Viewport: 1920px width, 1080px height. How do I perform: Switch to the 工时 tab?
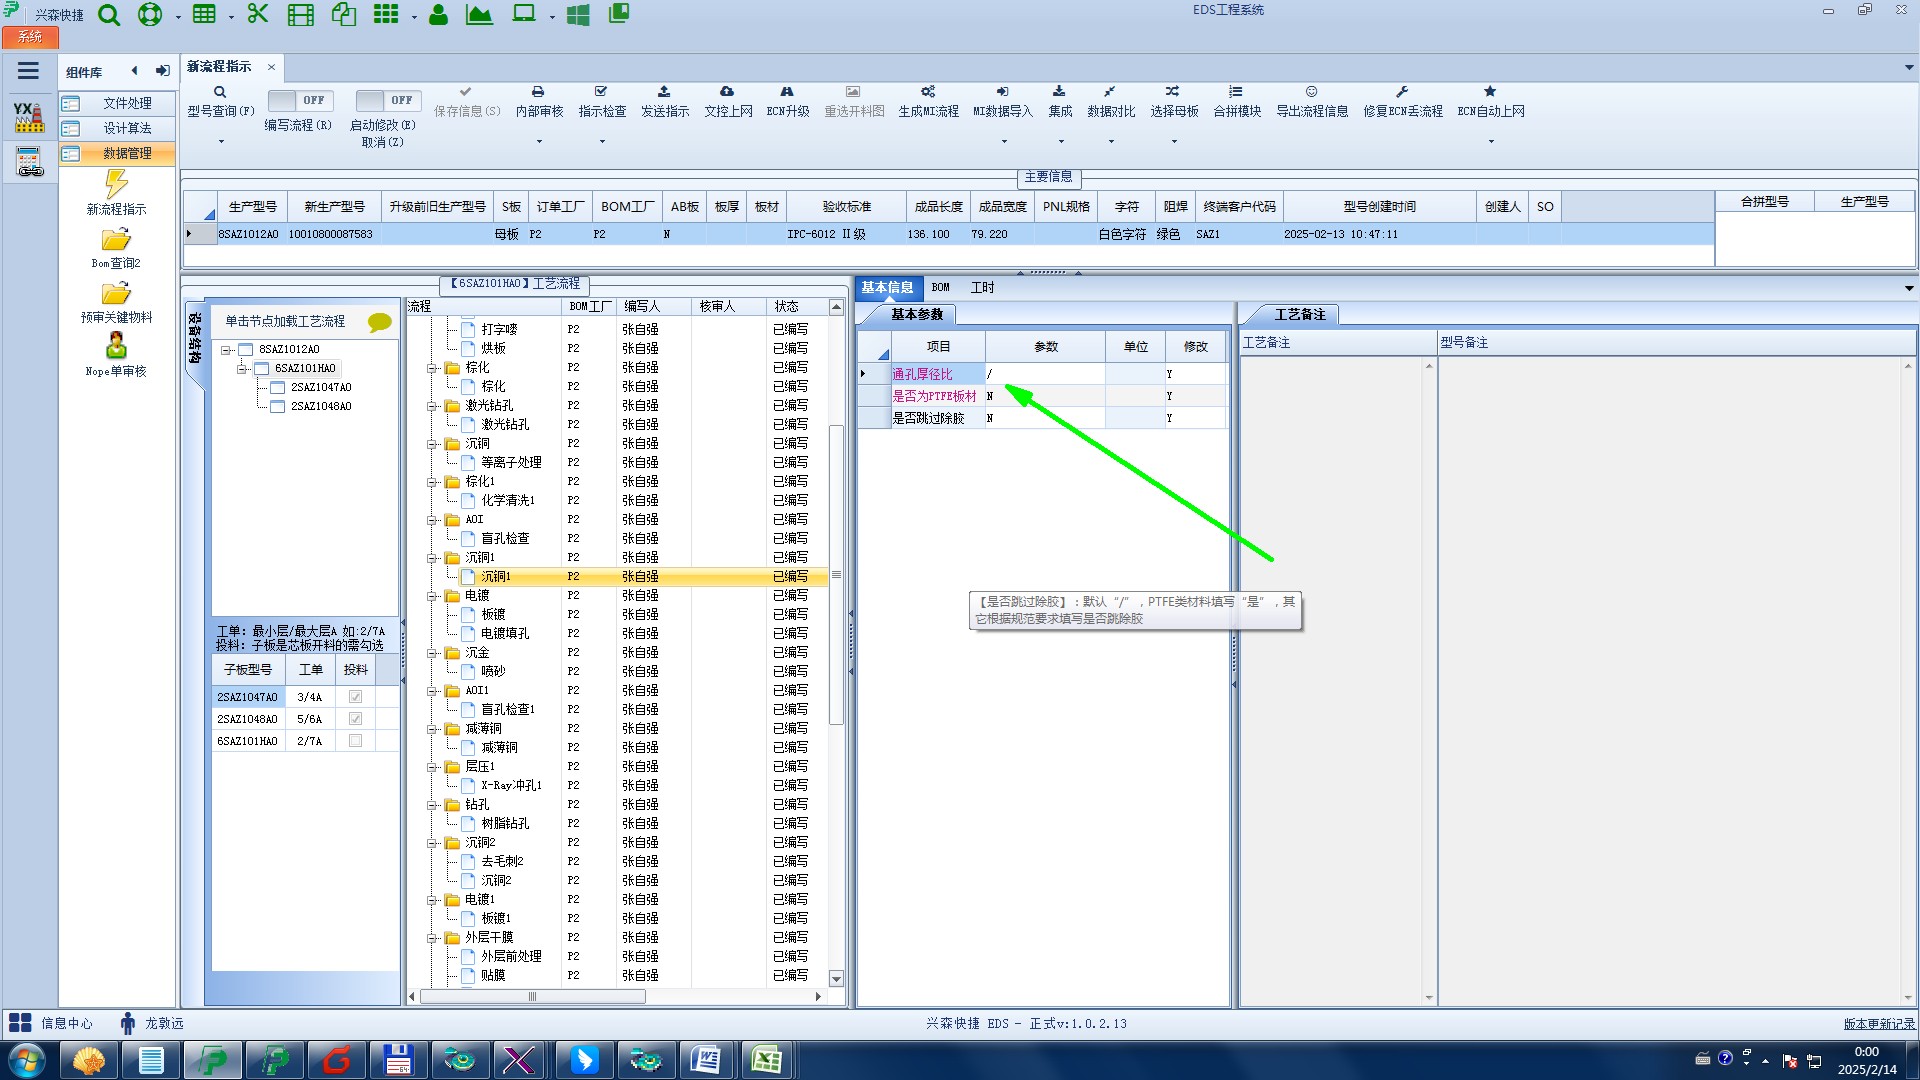point(982,288)
